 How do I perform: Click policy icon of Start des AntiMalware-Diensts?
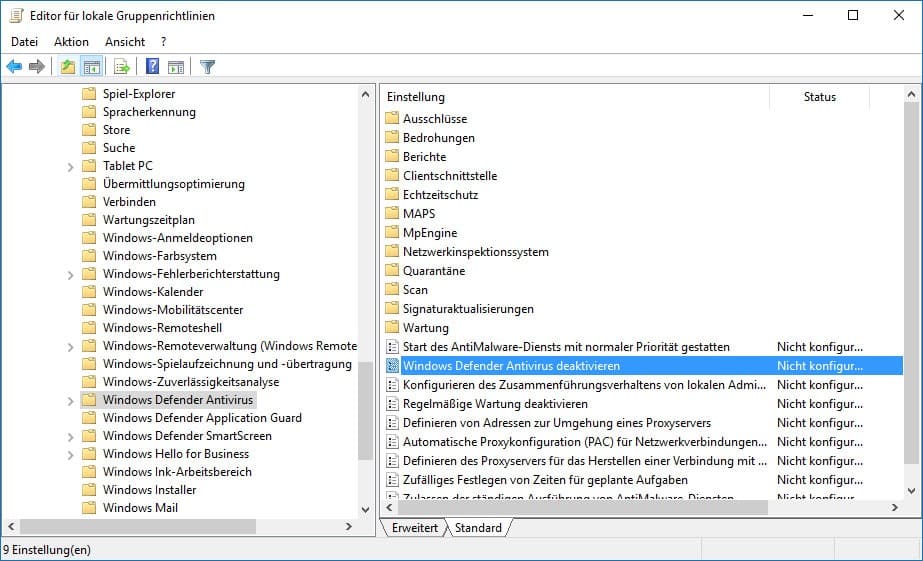tap(392, 347)
